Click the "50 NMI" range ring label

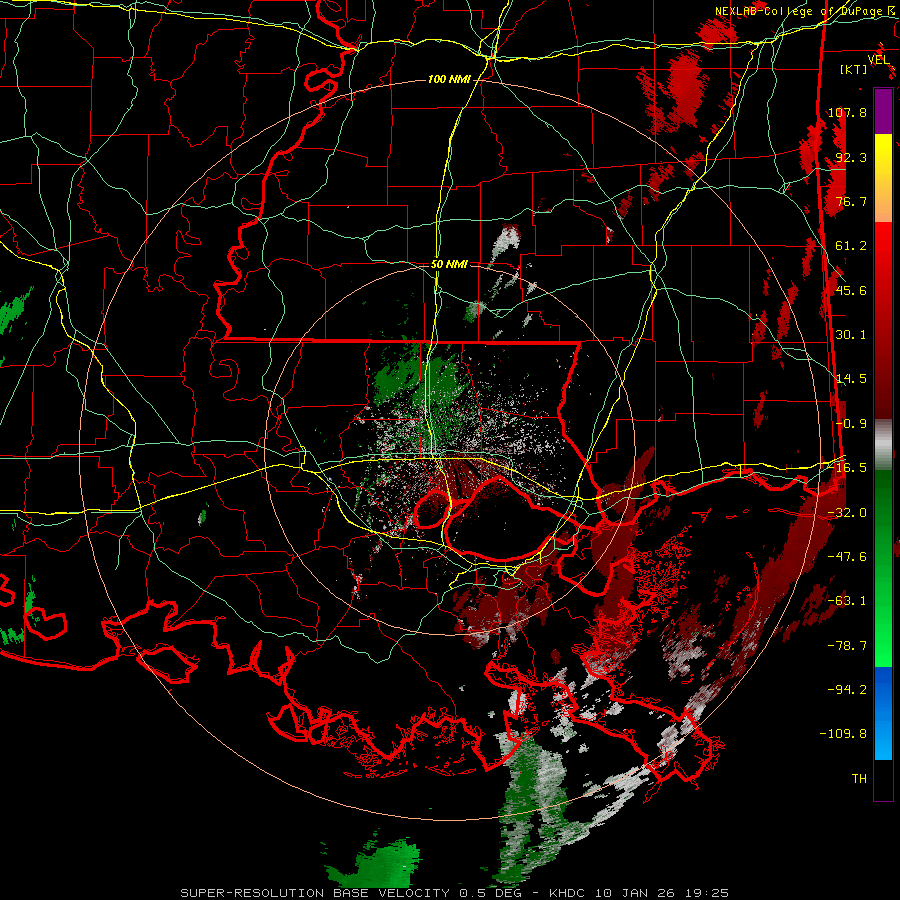pos(449,265)
